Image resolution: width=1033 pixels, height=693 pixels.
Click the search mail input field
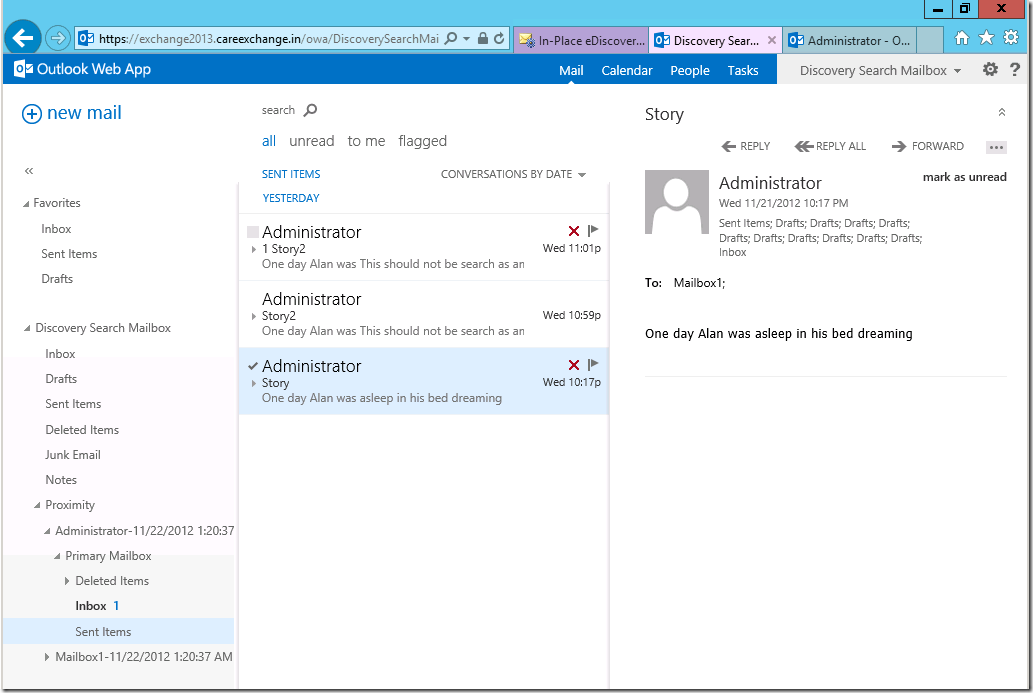(278, 110)
